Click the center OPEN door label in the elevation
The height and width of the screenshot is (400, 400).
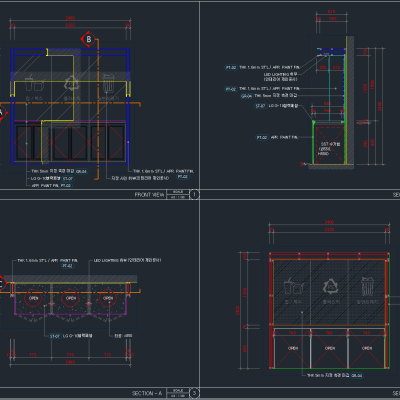point(330,348)
